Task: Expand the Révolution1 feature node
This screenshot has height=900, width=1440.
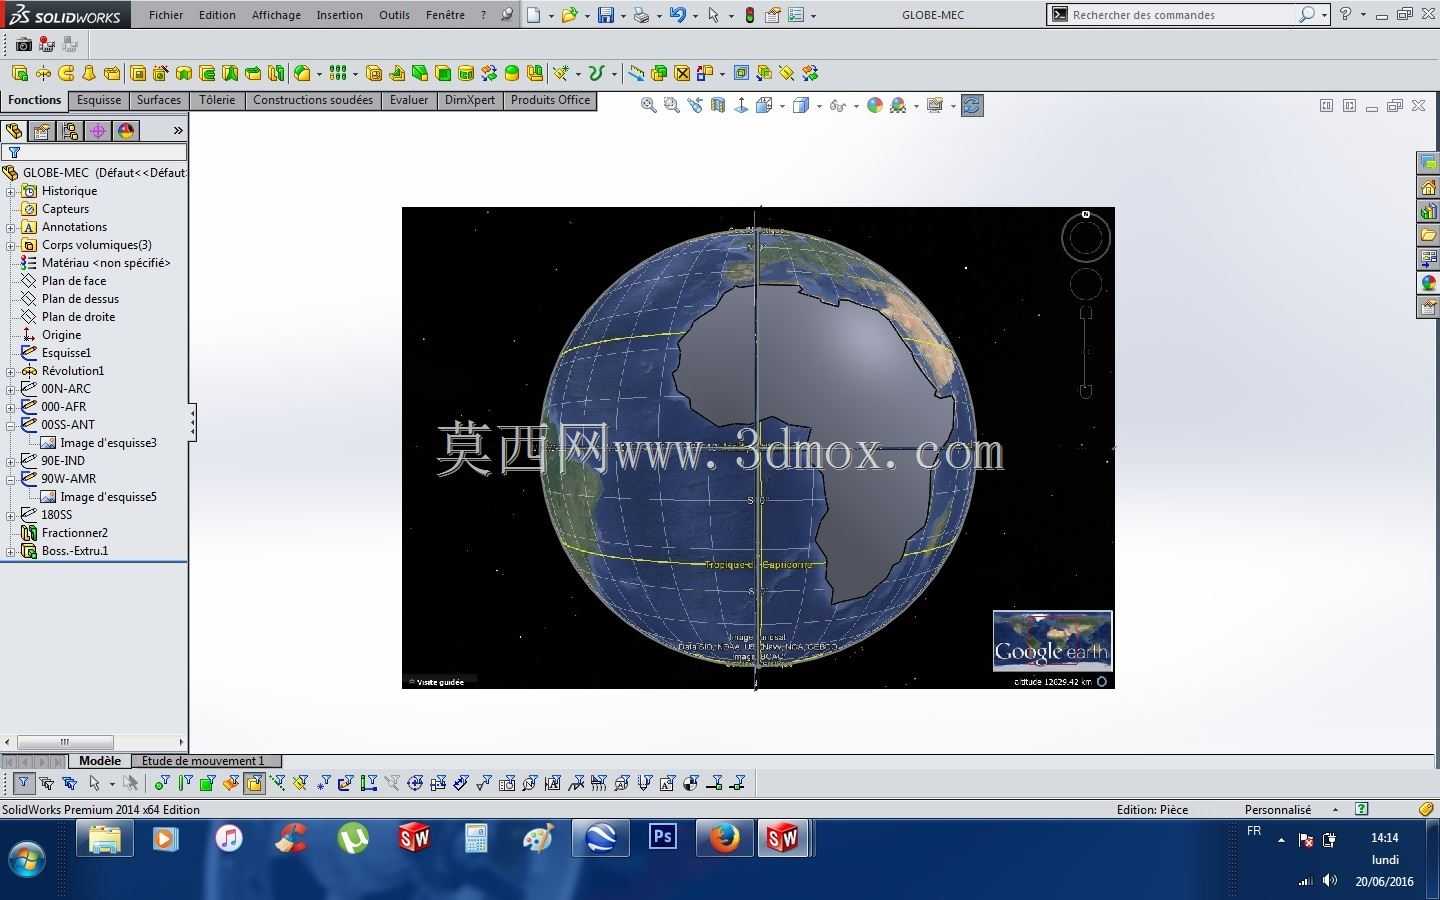Action: point(10,371)
